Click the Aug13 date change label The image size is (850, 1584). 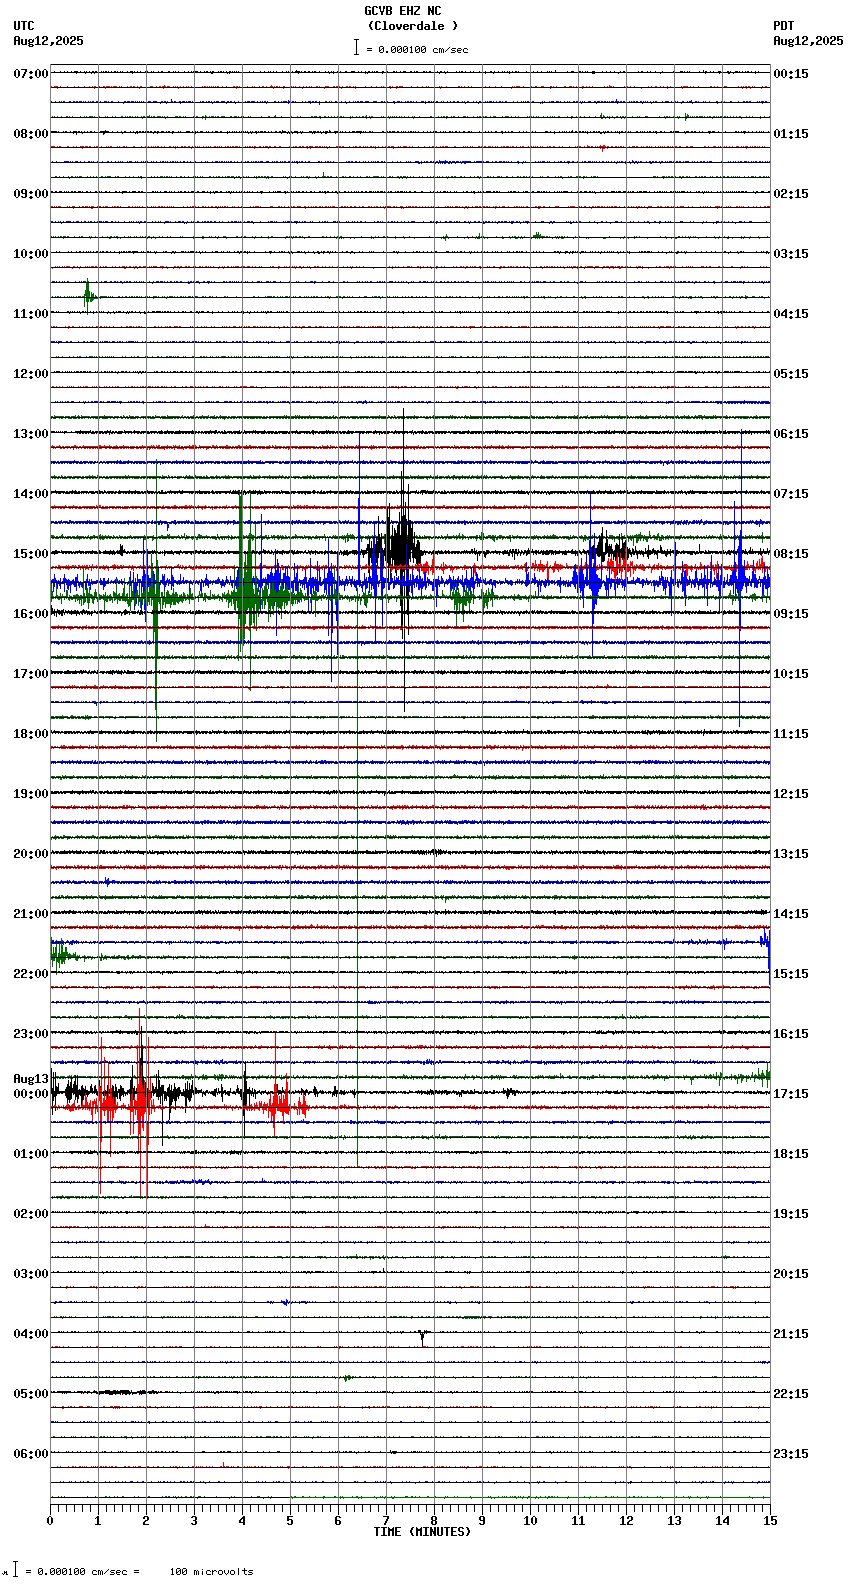click(x=30, y=1079)
